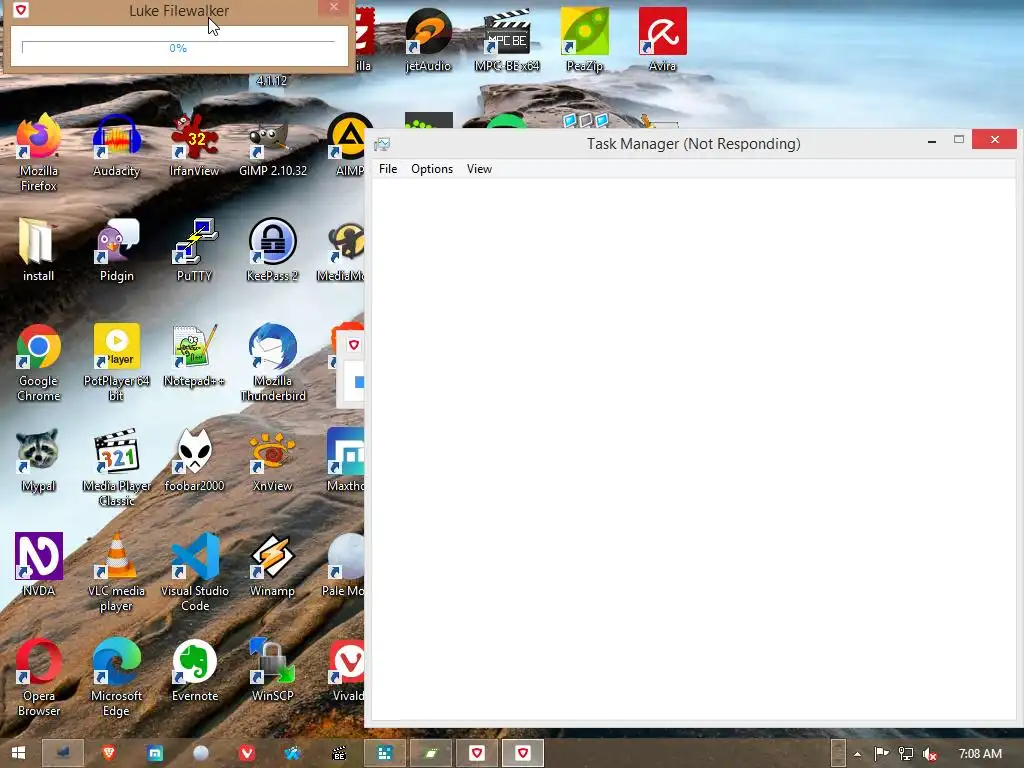Select the Maxthon desktop shortcut

pos(345,460)
